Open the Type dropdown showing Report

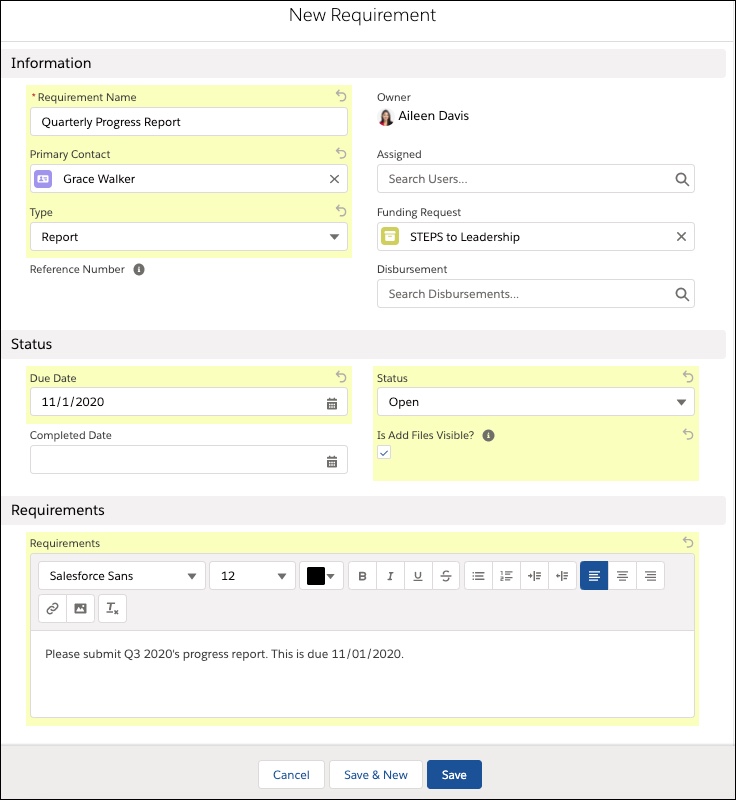coord(189,237)
